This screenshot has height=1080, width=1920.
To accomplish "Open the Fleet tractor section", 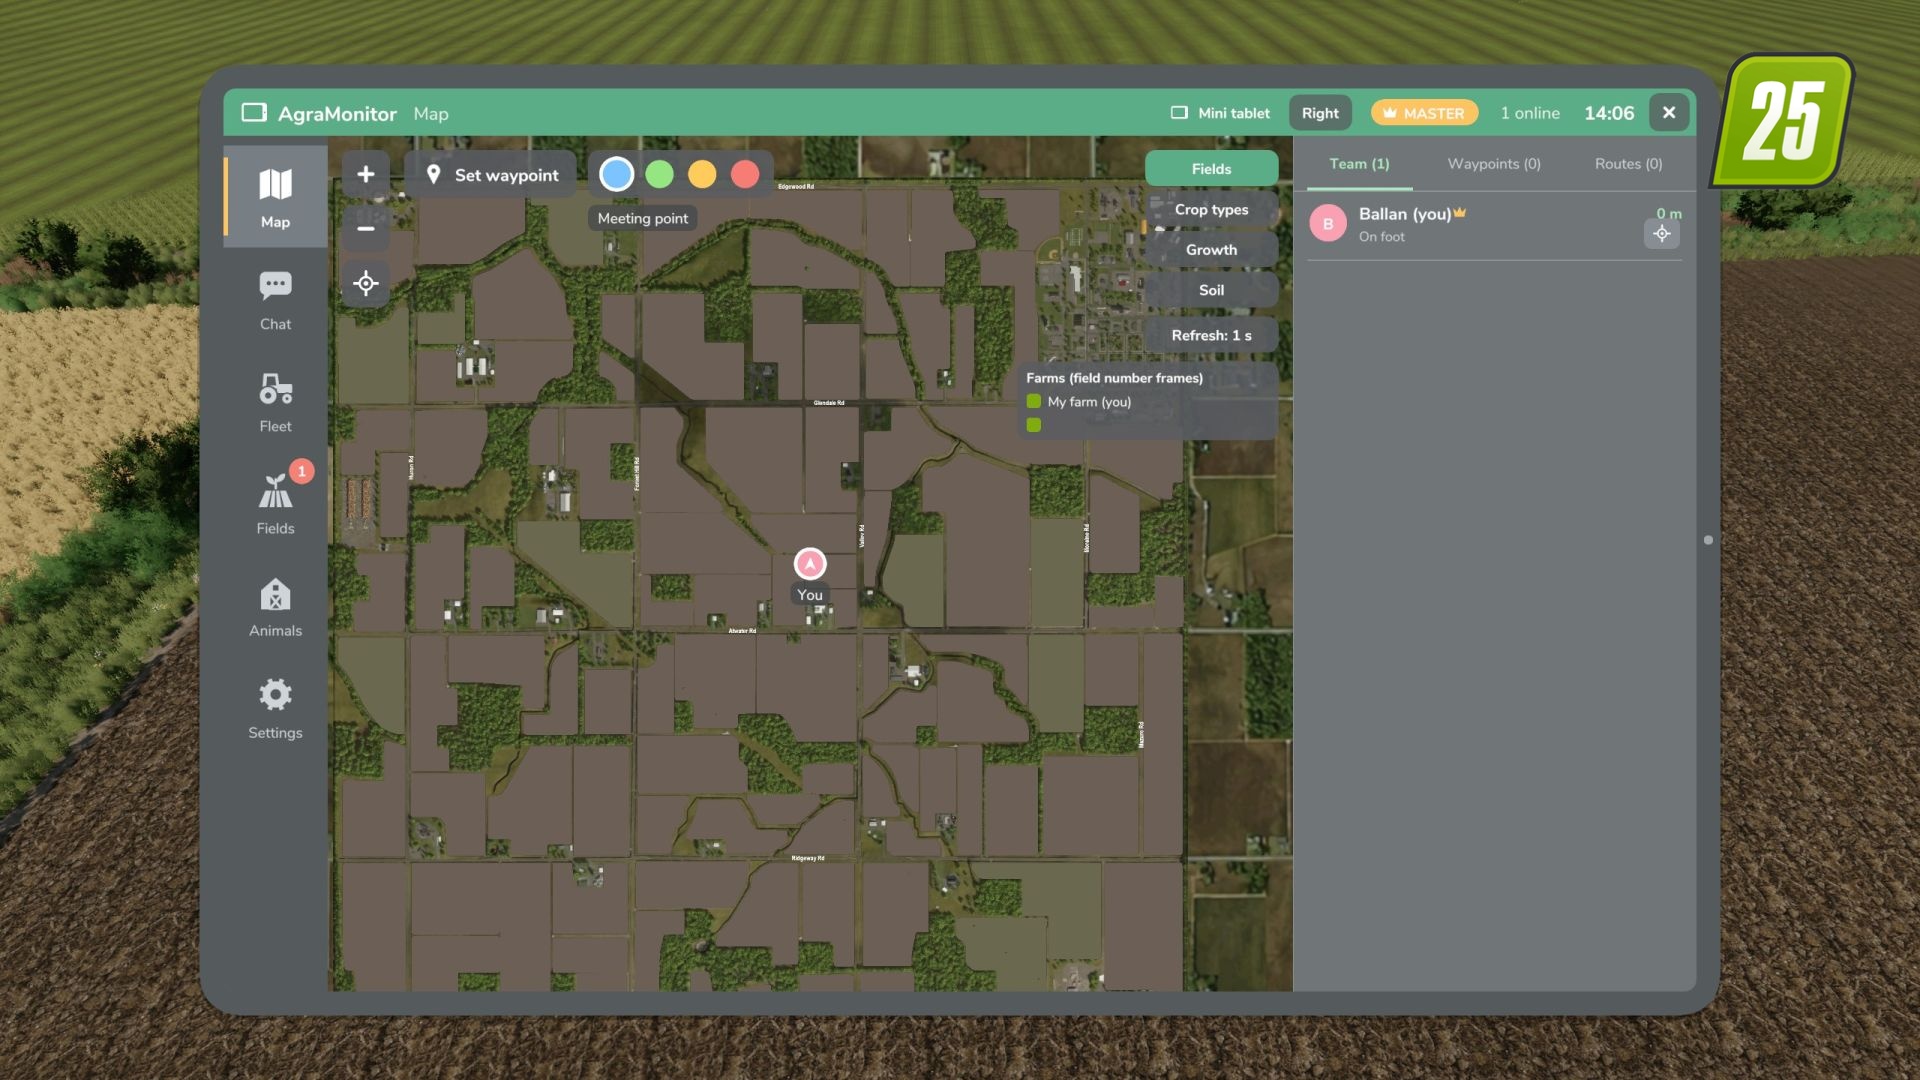I will [275, 402].
